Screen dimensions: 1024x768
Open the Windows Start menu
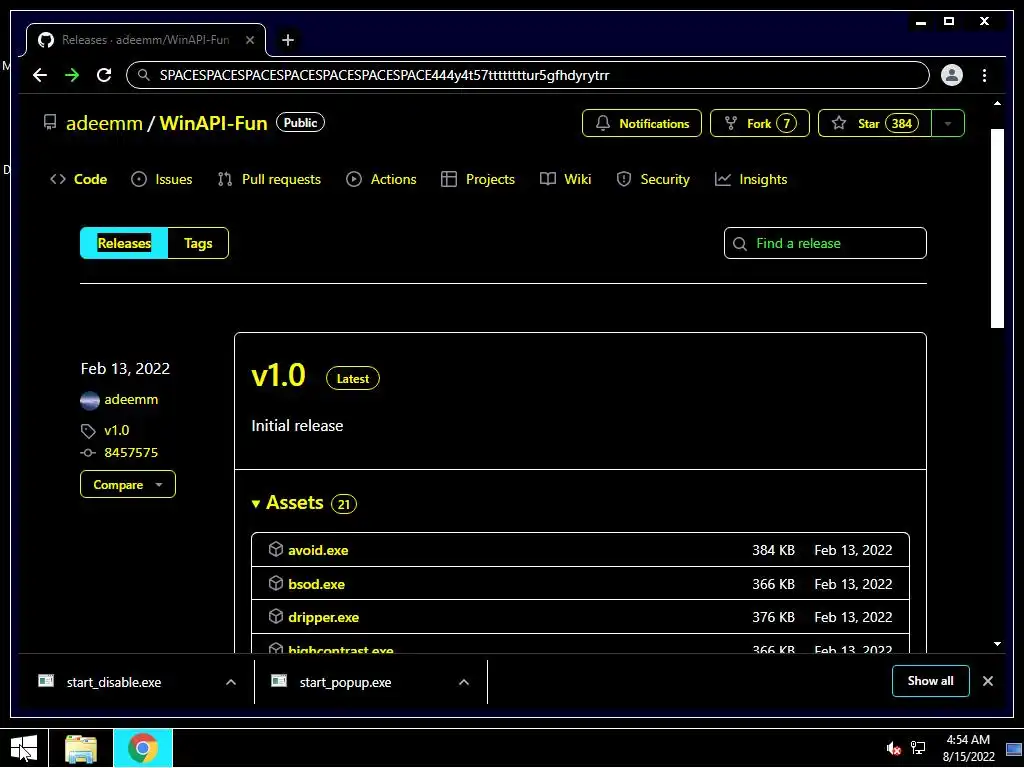point(24,748)
